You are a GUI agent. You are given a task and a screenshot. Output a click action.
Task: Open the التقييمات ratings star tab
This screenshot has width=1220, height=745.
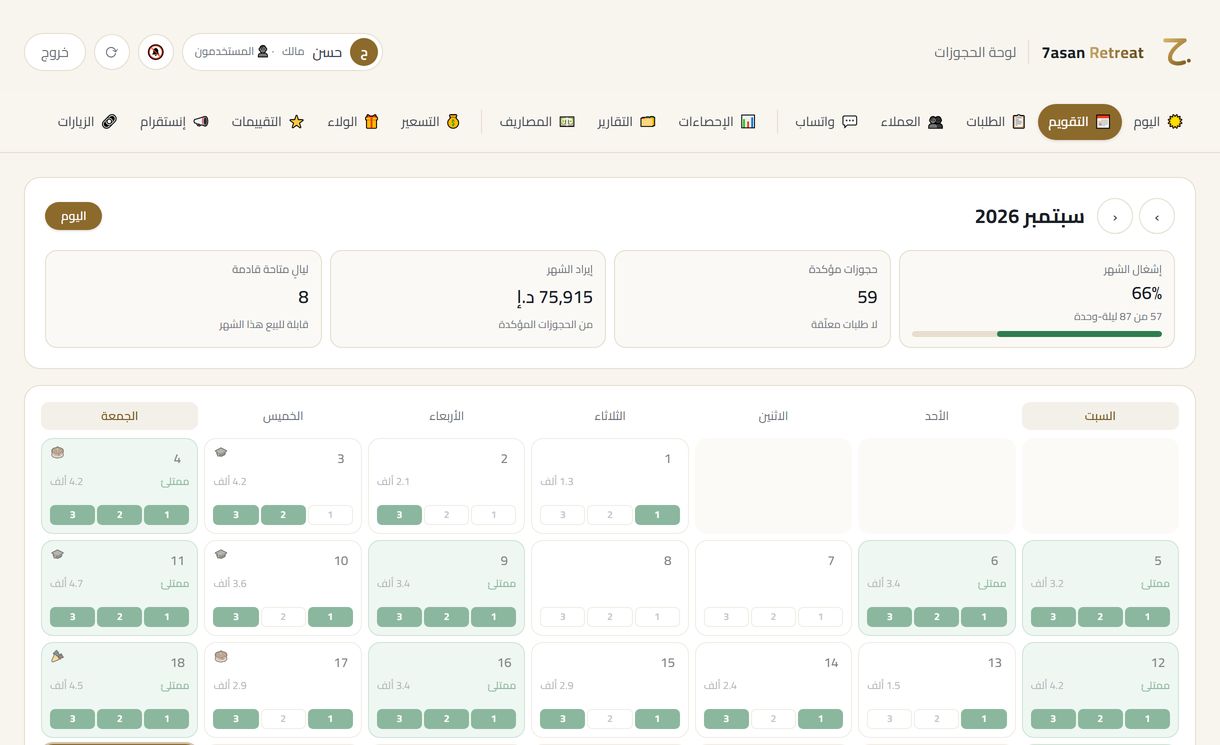pyautogui.click(x=268, y=122)
